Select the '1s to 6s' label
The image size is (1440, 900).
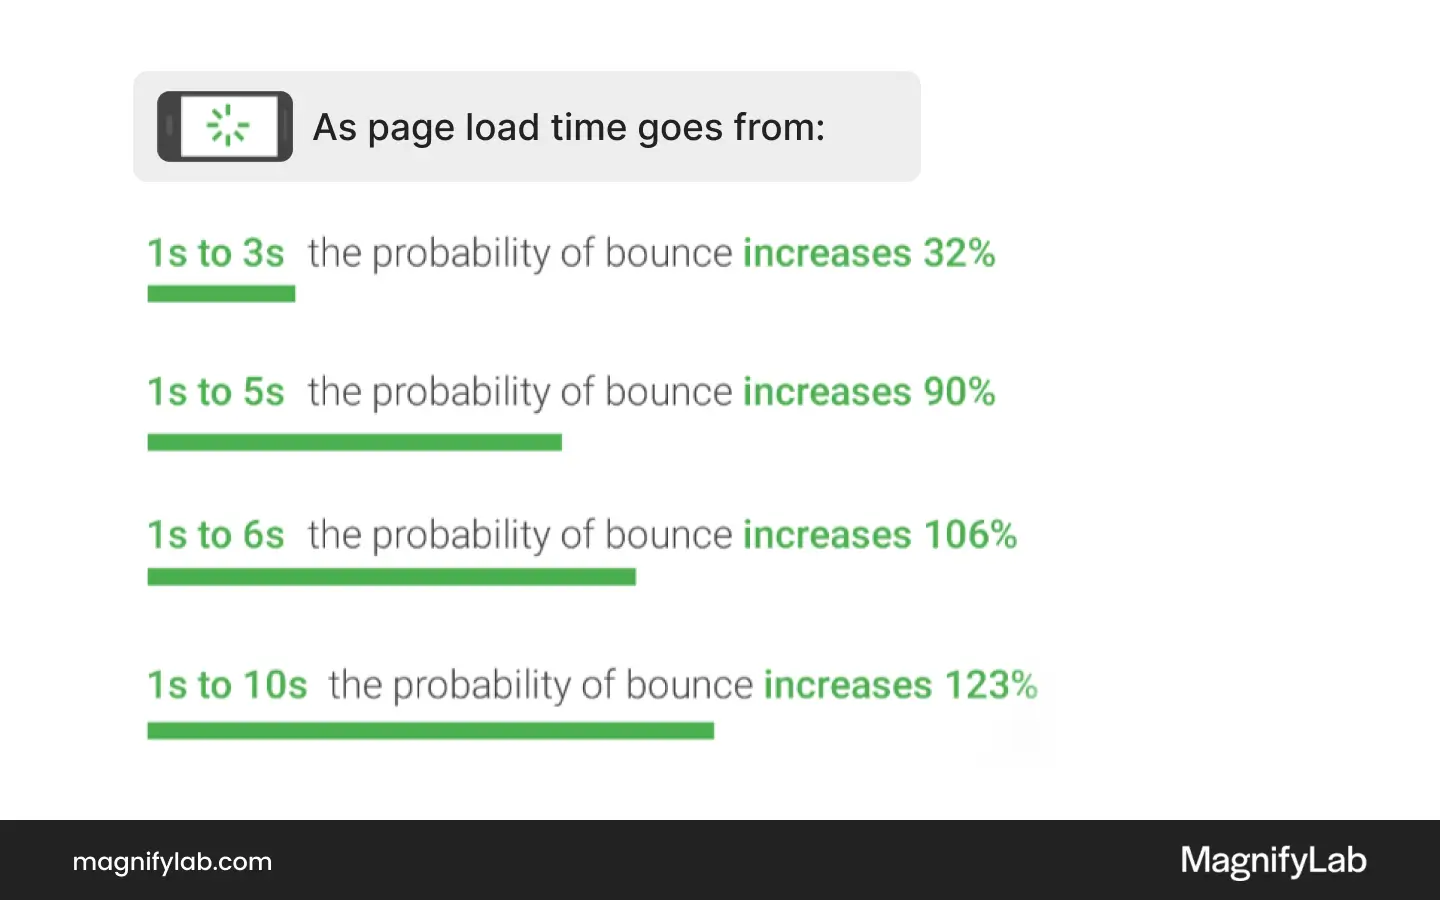pos(216,535)
